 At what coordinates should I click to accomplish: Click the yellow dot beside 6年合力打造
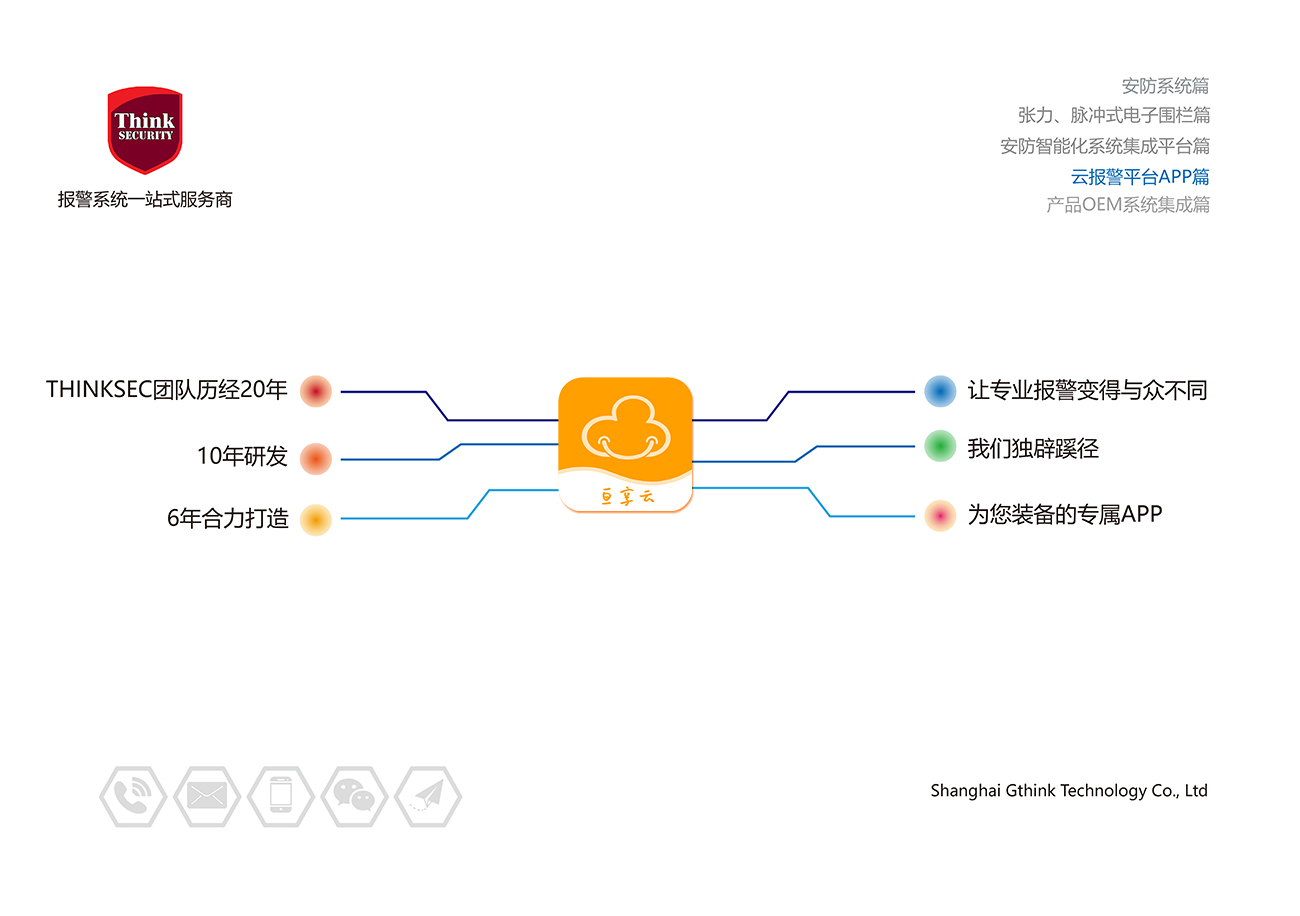(x=316, y=519)
